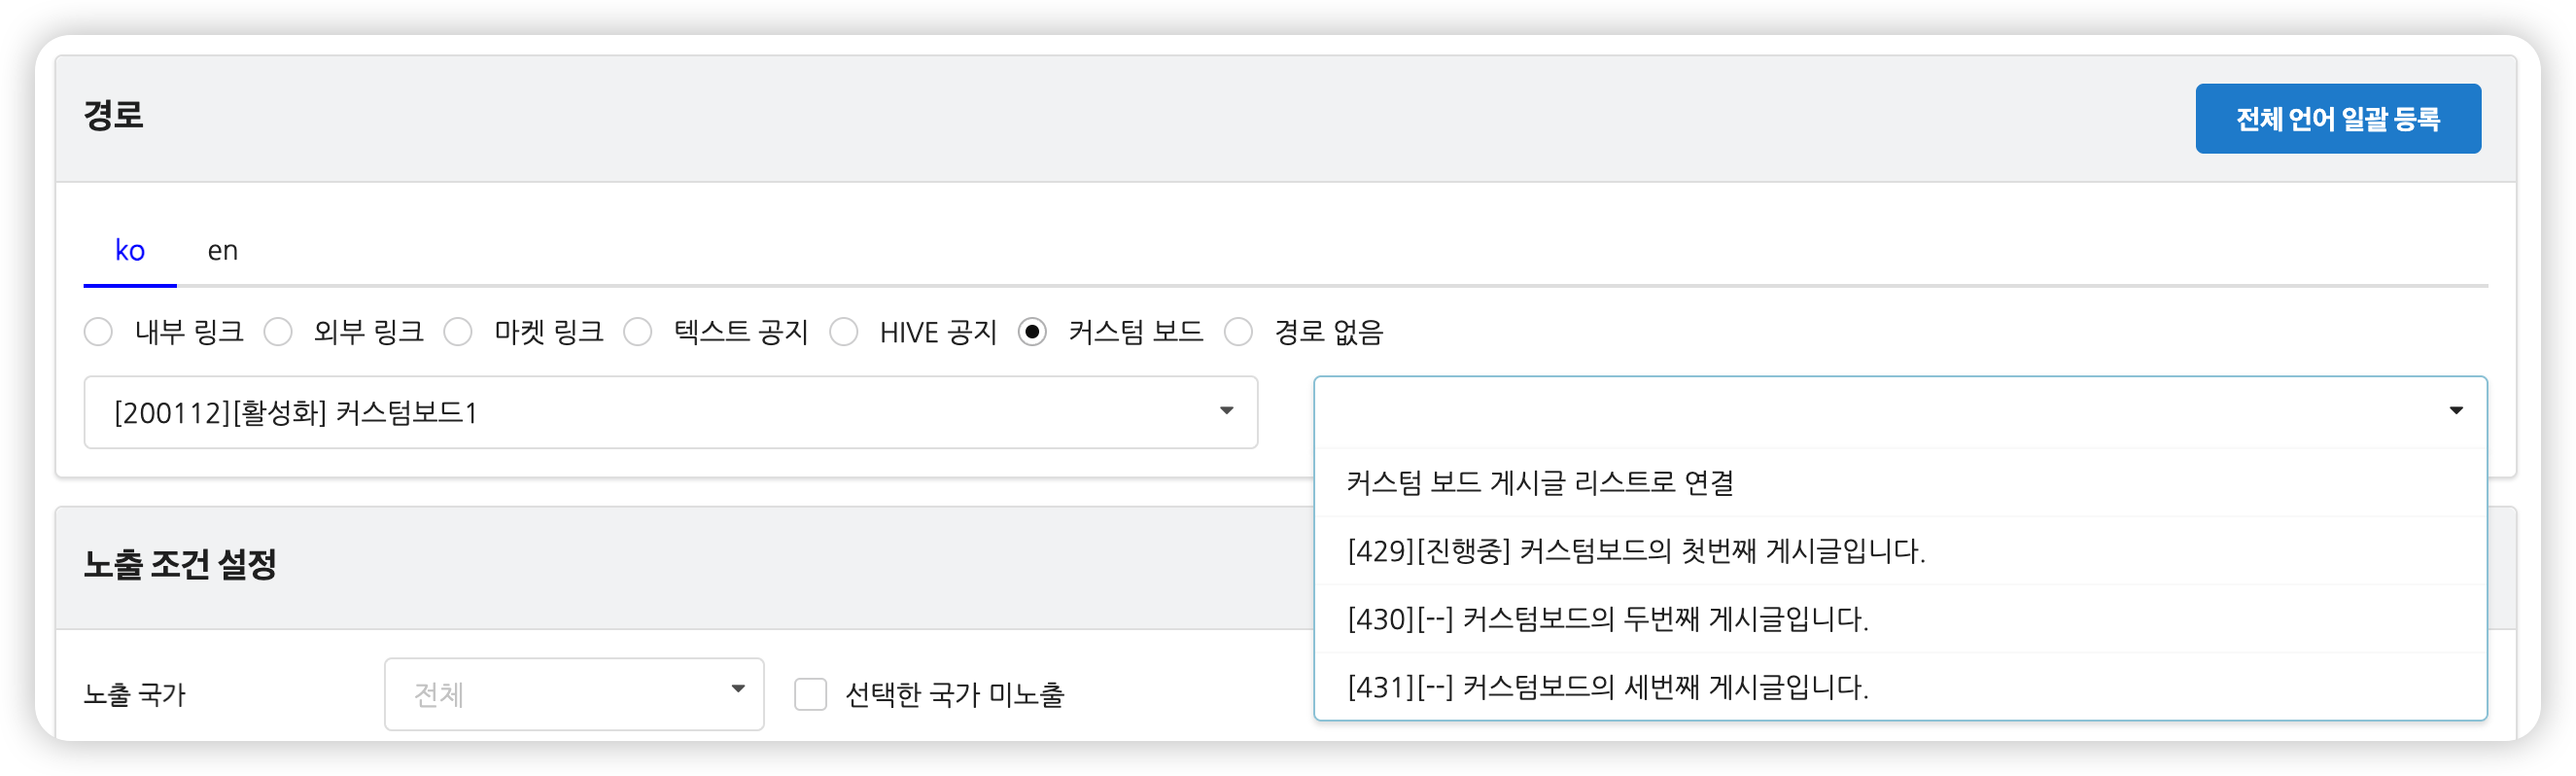Select the 경로 없음 radio button

[1238, 332]
